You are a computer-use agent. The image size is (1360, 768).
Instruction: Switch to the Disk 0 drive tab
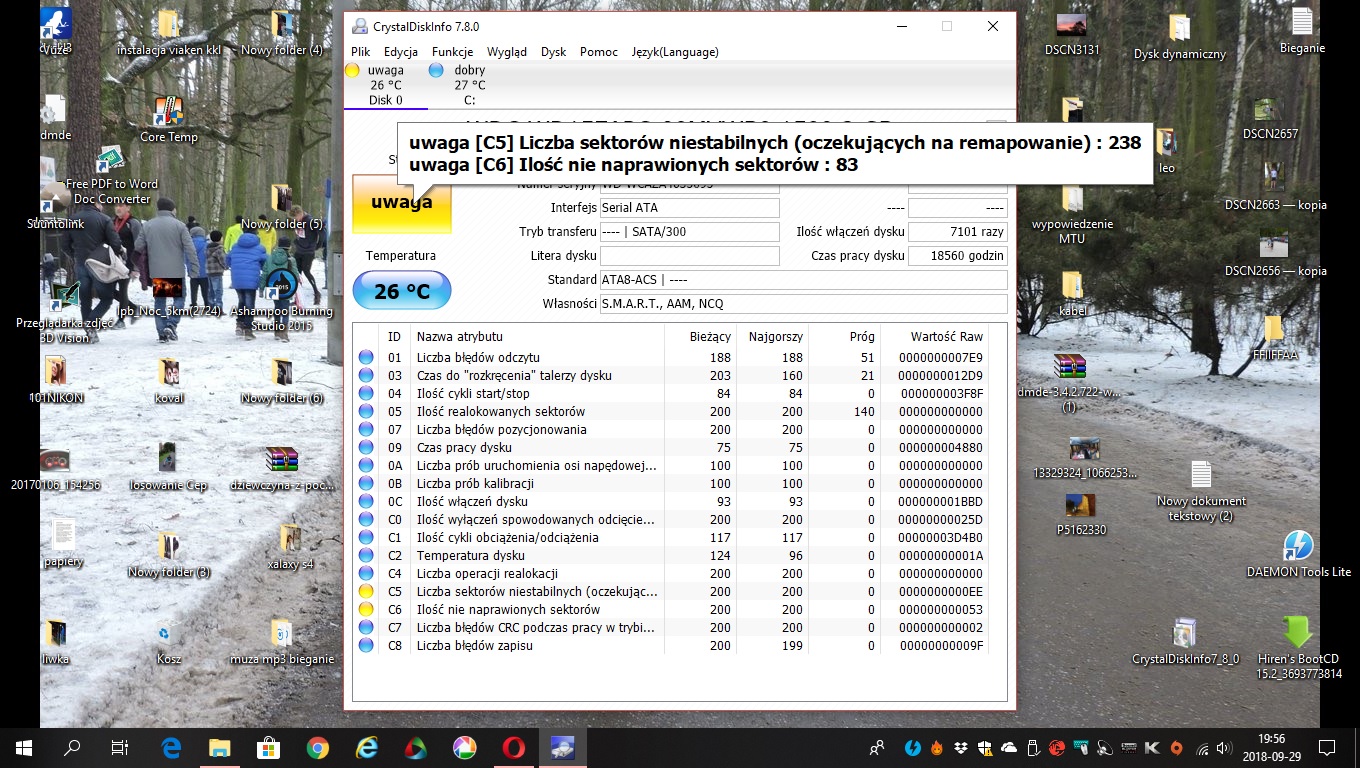(386, 85)
